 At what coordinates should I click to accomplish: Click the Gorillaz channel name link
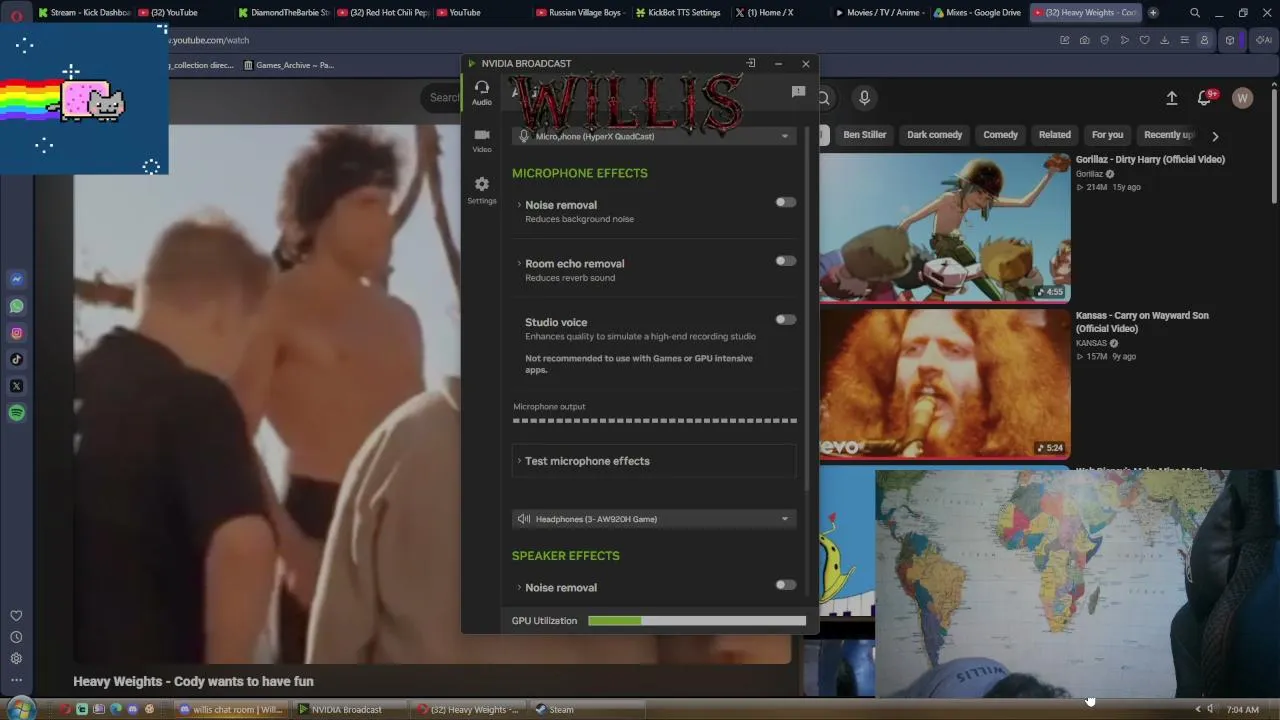tap(1090, 174)
